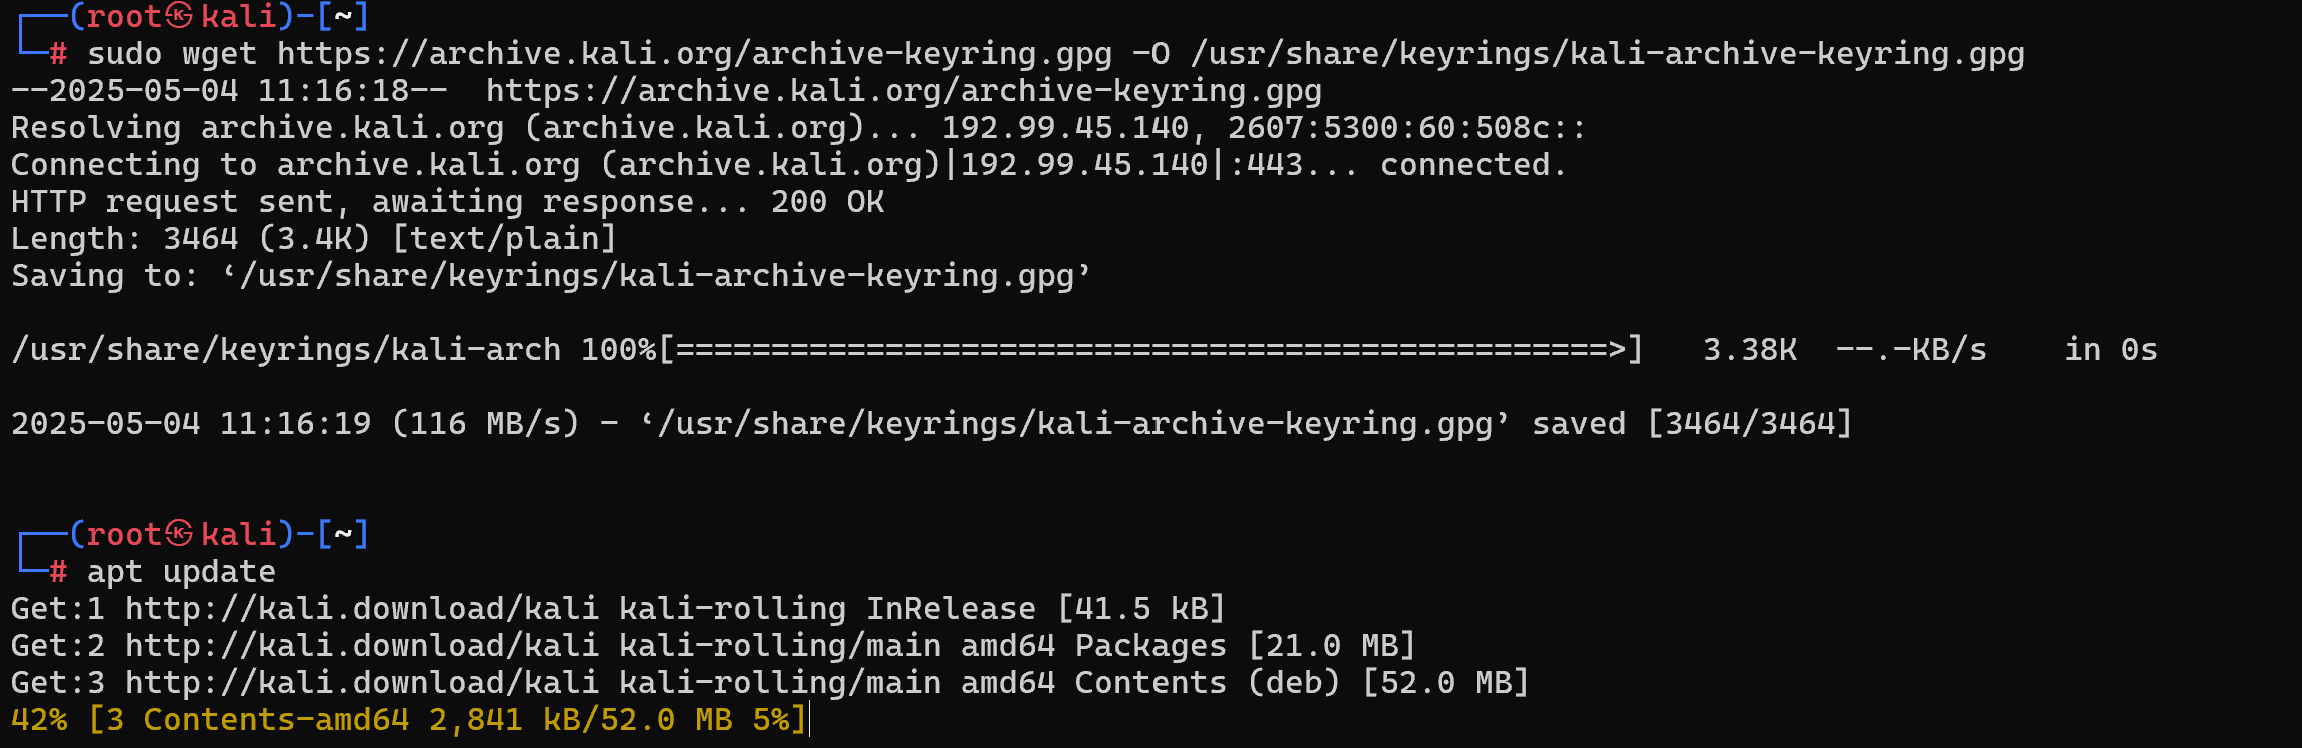
Task: Click the '200 OK' response status
Action: click(827, 202)
